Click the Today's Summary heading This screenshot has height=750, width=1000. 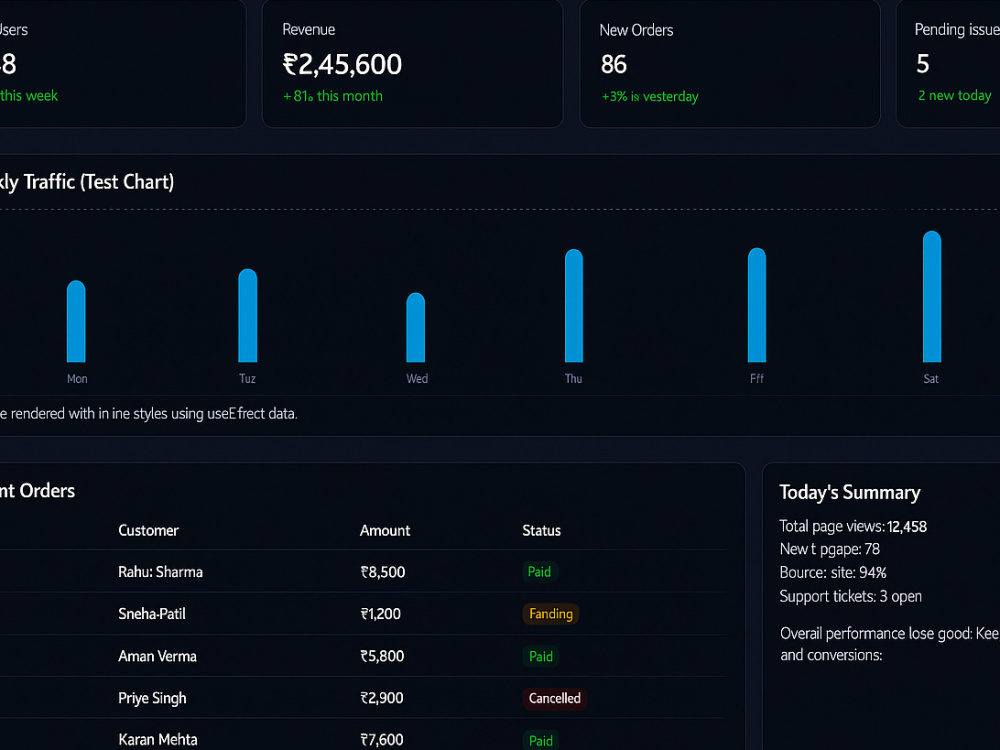coord(849,492)
